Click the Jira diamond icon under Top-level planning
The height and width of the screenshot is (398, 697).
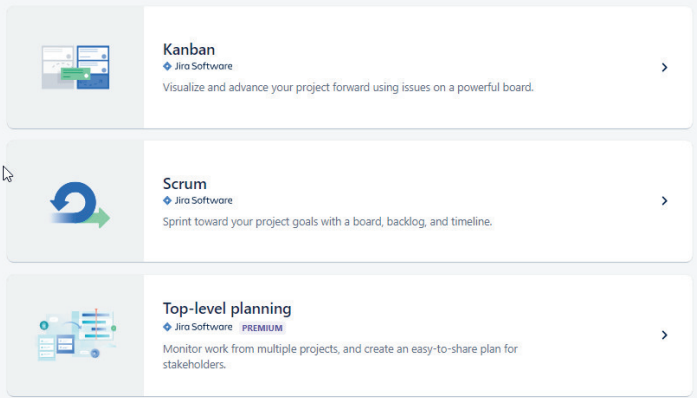(x=167, y=327)
